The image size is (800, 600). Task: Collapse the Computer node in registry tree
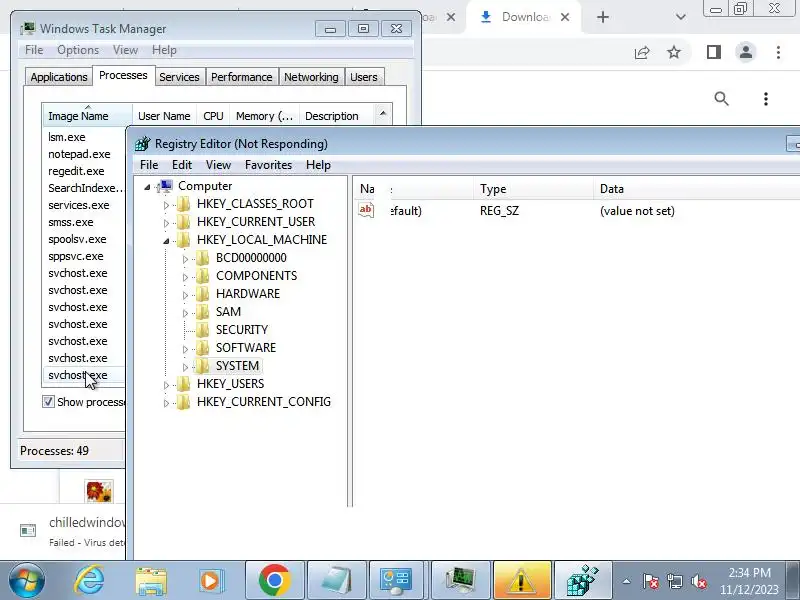(x=147, y=187)
